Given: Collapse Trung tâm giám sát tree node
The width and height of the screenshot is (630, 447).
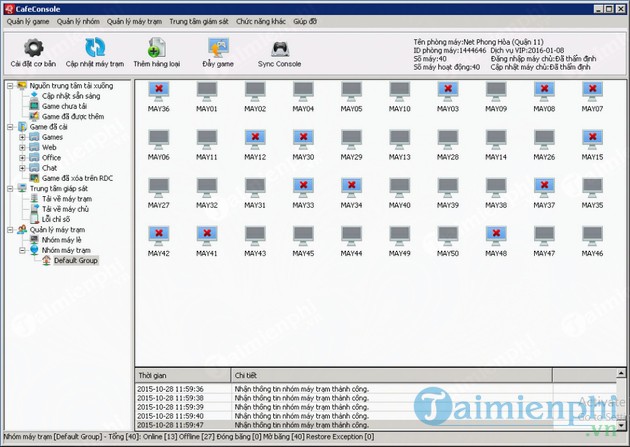Looking at the screenshot, I should 10,189.
